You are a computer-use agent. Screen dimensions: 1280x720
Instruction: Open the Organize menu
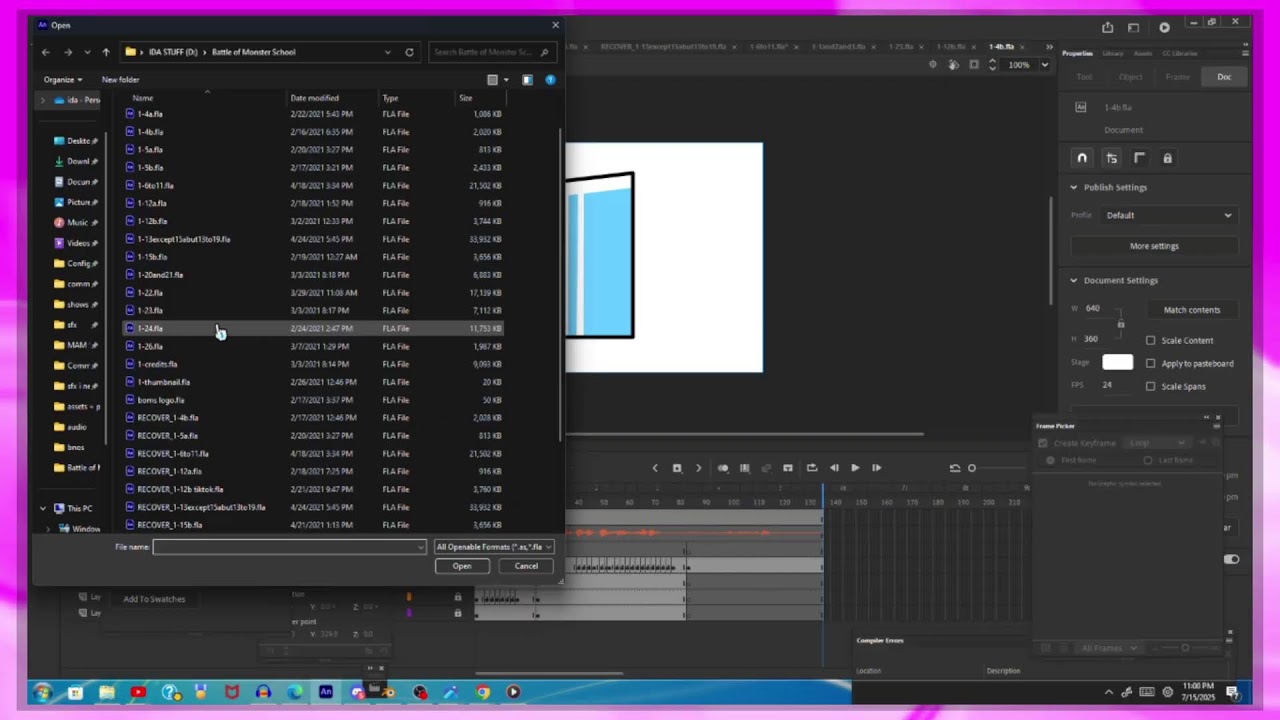point(63,80)
